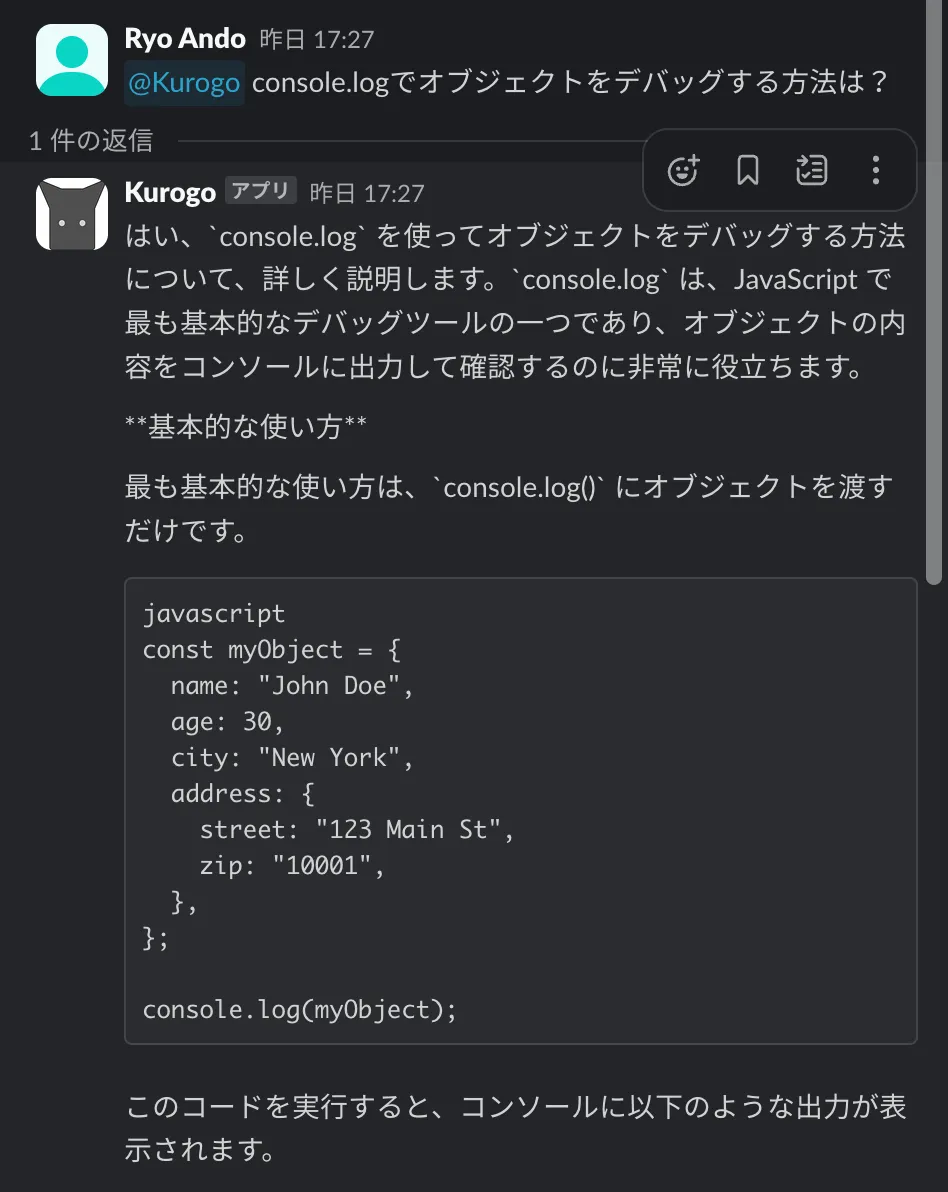This screenshot has height=1192, width=948.
Task: Bookmark Kurogo's message for later
Action: point(747,171)
